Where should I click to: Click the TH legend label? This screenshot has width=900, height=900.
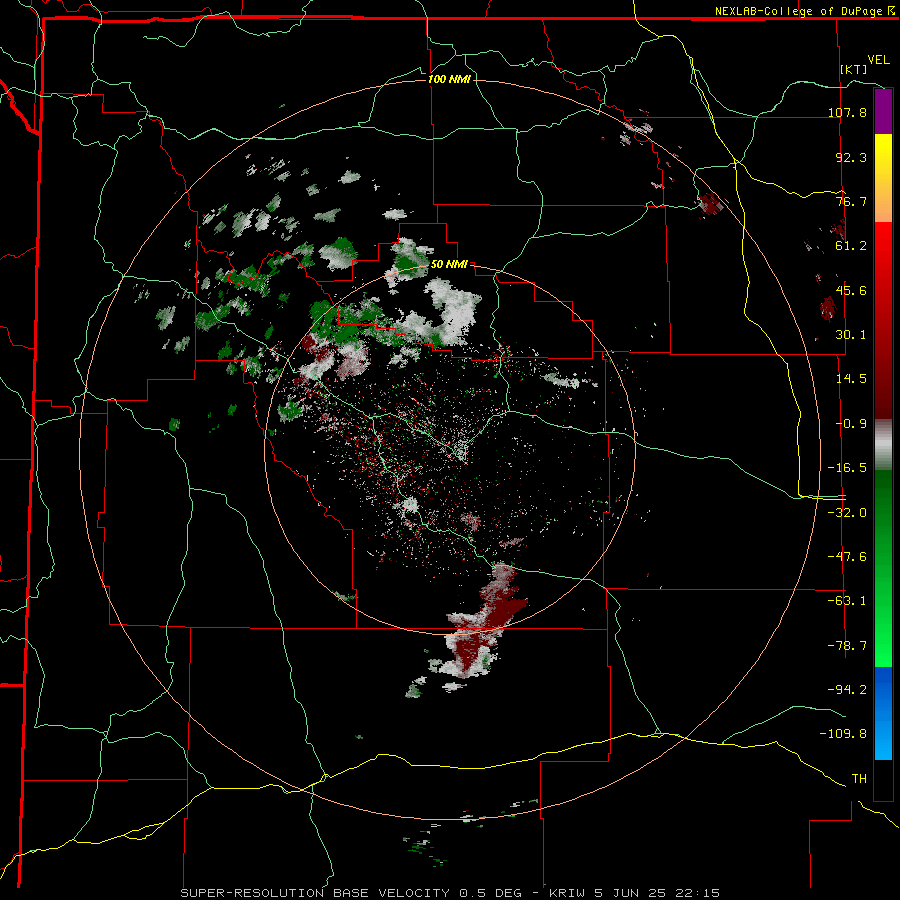[x=859, y=779]
